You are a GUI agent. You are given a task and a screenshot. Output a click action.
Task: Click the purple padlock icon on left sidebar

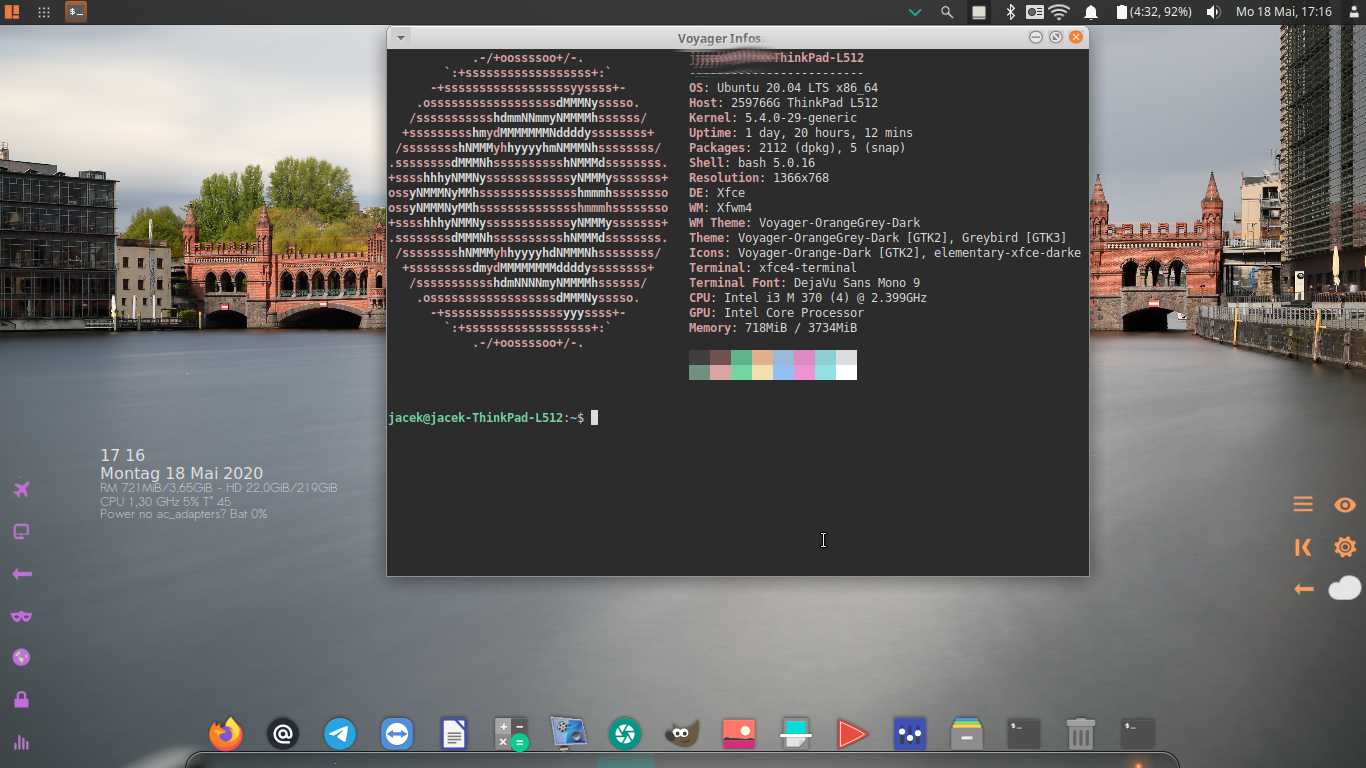coord(21,700)
